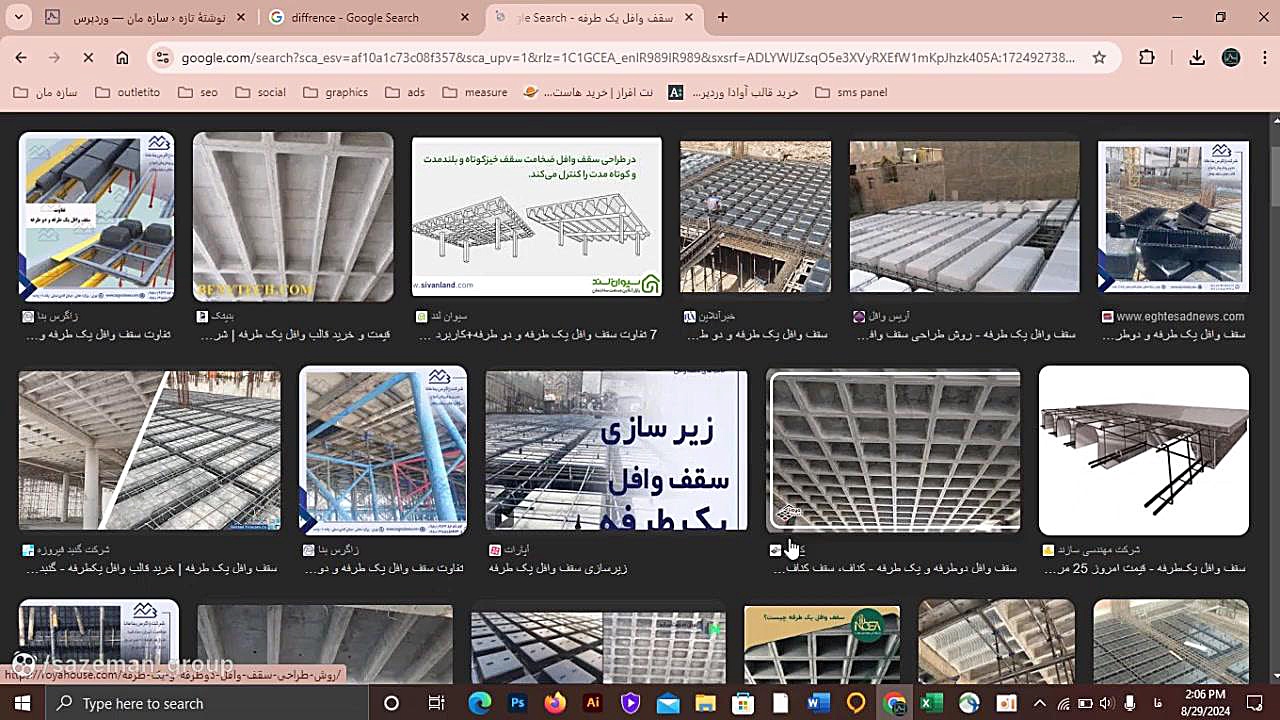This screenshot has width=1280, height=720.
Task: Expand the social bookmarks folder
Action: point(260,92)
